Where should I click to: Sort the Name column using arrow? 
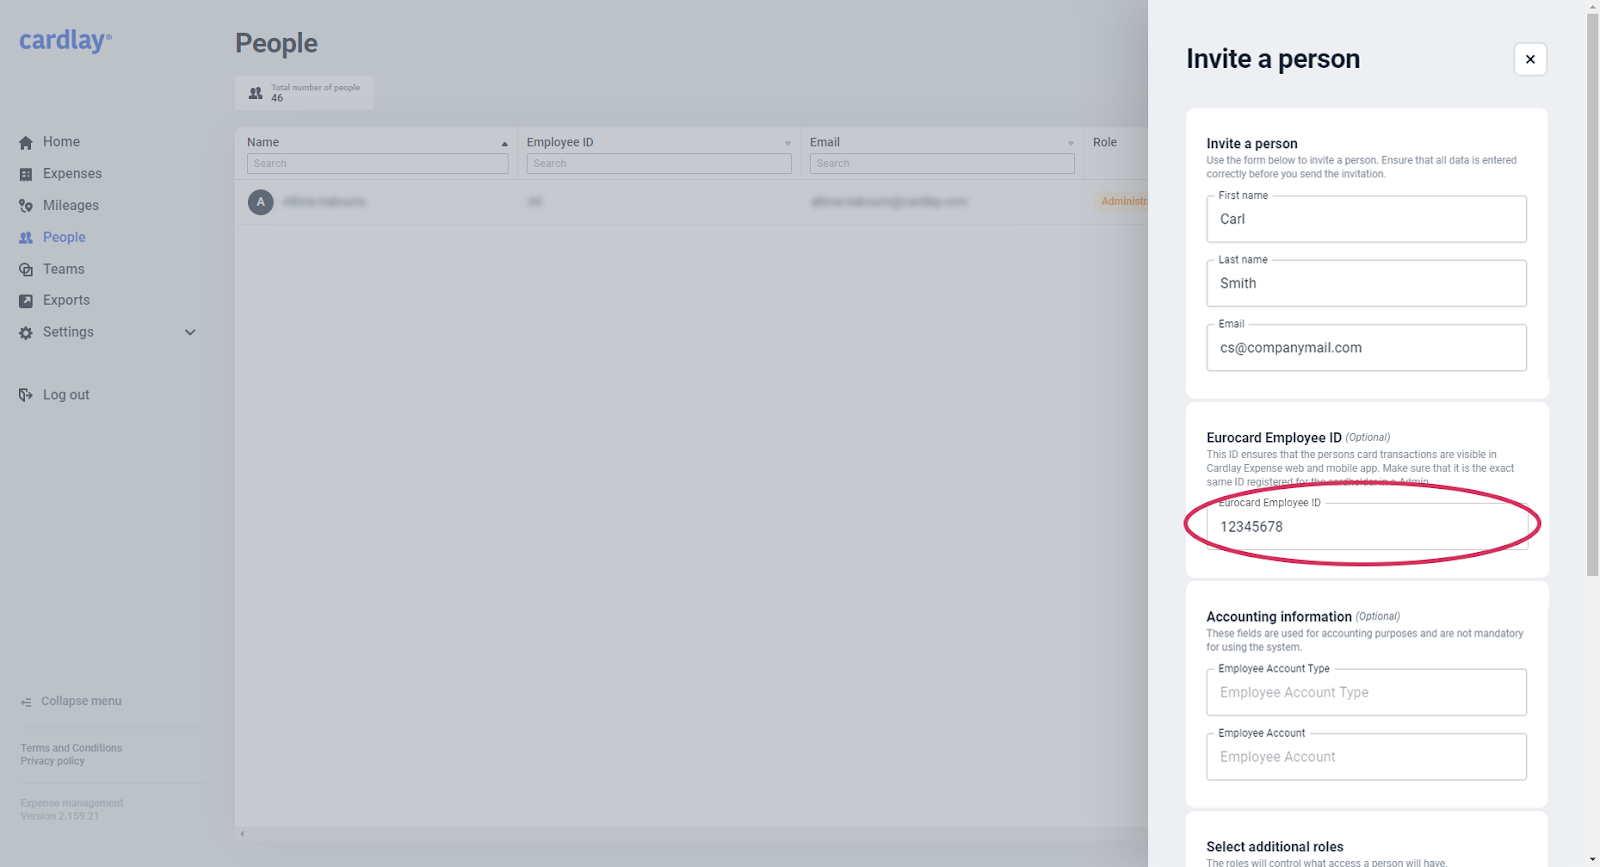click(504, 144)
